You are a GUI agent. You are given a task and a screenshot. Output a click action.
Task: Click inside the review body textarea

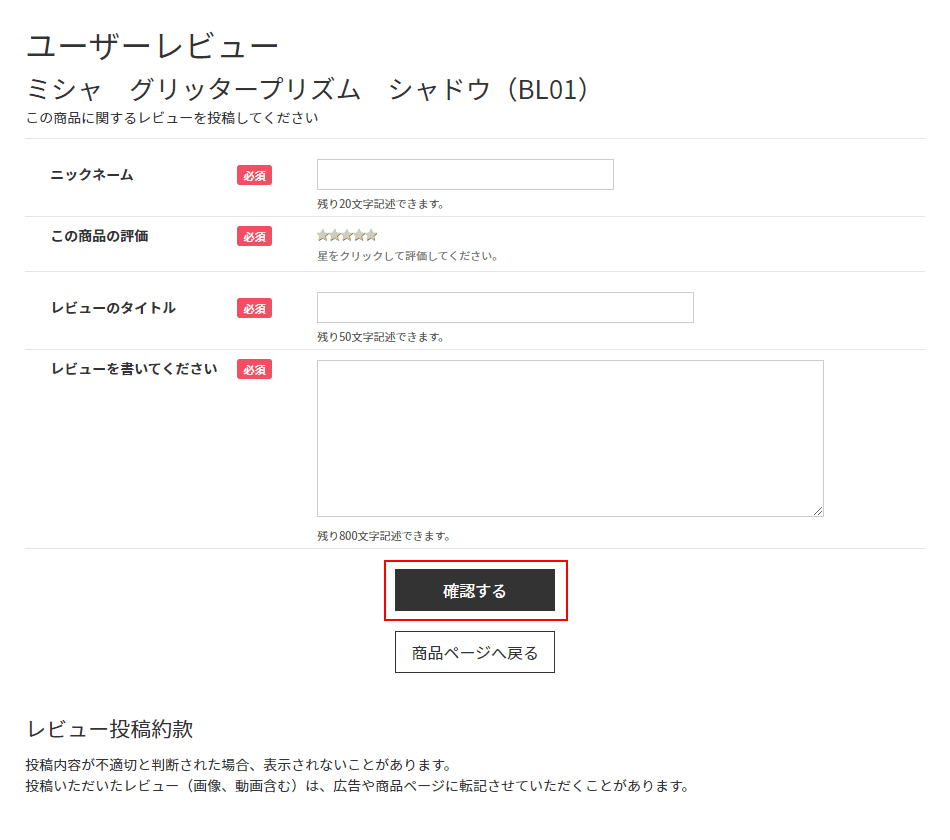tap(570, 438)
